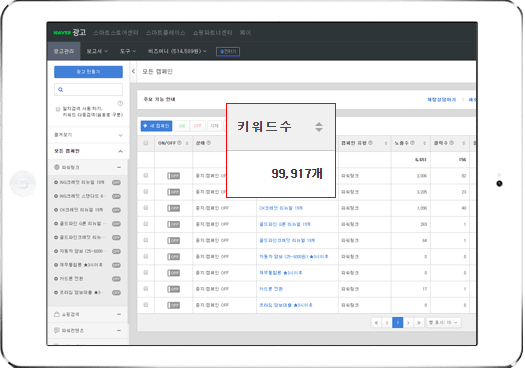Tick checkbox for 카드론 전환 campaign row
The width and height of the screenshot is (525, 368).
coord(146,289)
